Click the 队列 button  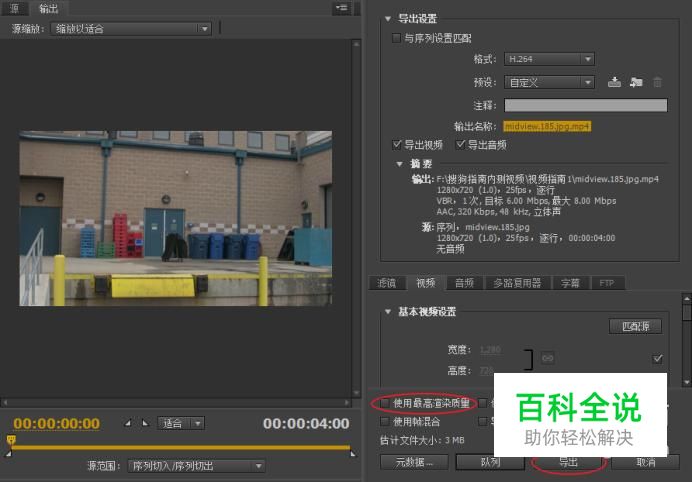point(490,462)
